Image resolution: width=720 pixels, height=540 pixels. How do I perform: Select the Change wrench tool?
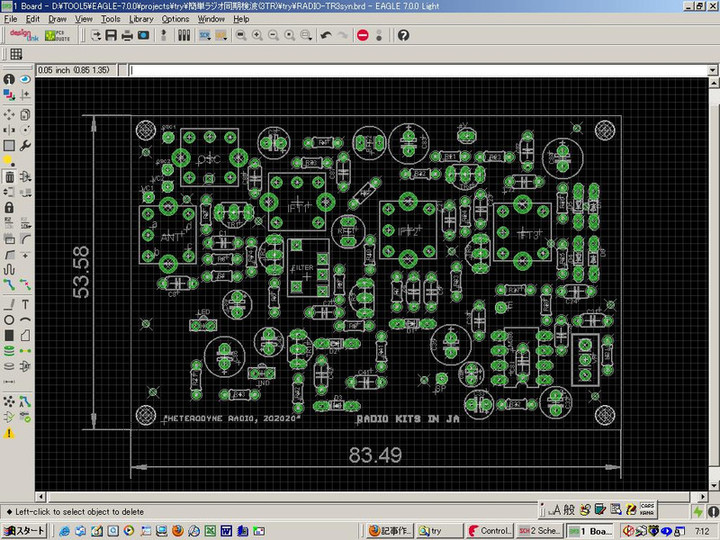pos(25,145)
